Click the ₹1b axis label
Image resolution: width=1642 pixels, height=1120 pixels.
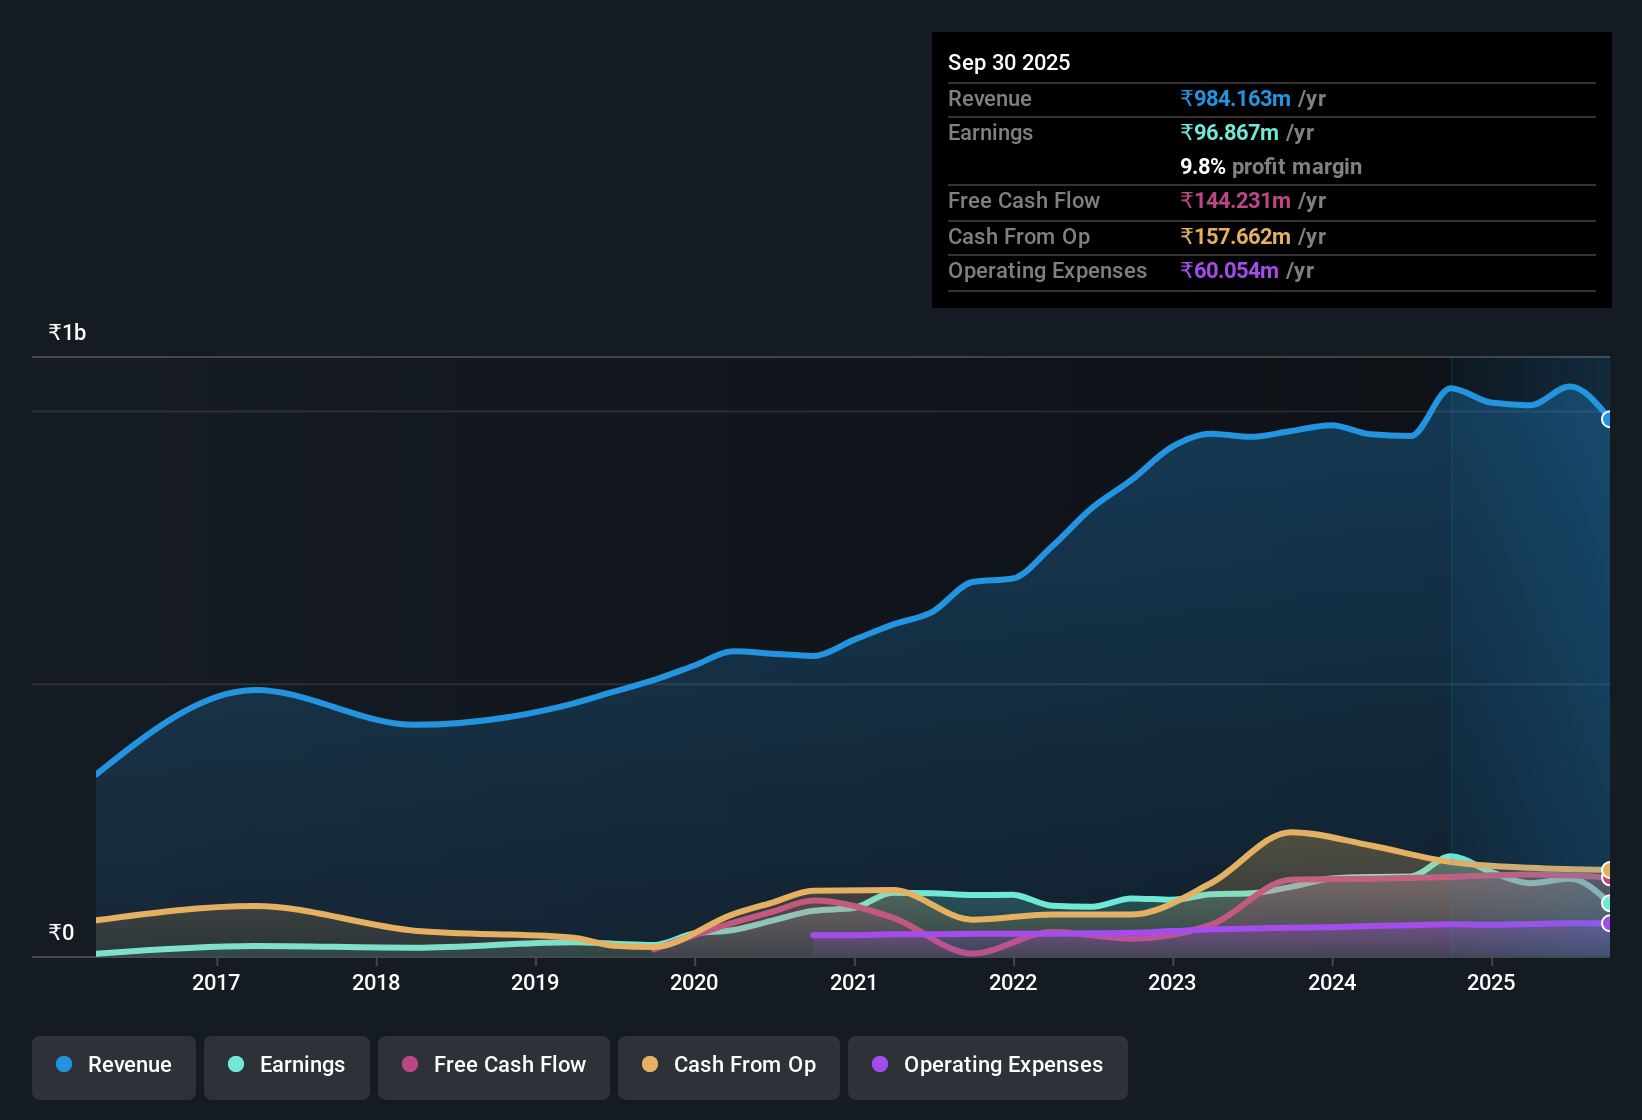pyautogui.click(x=66, y=331)
